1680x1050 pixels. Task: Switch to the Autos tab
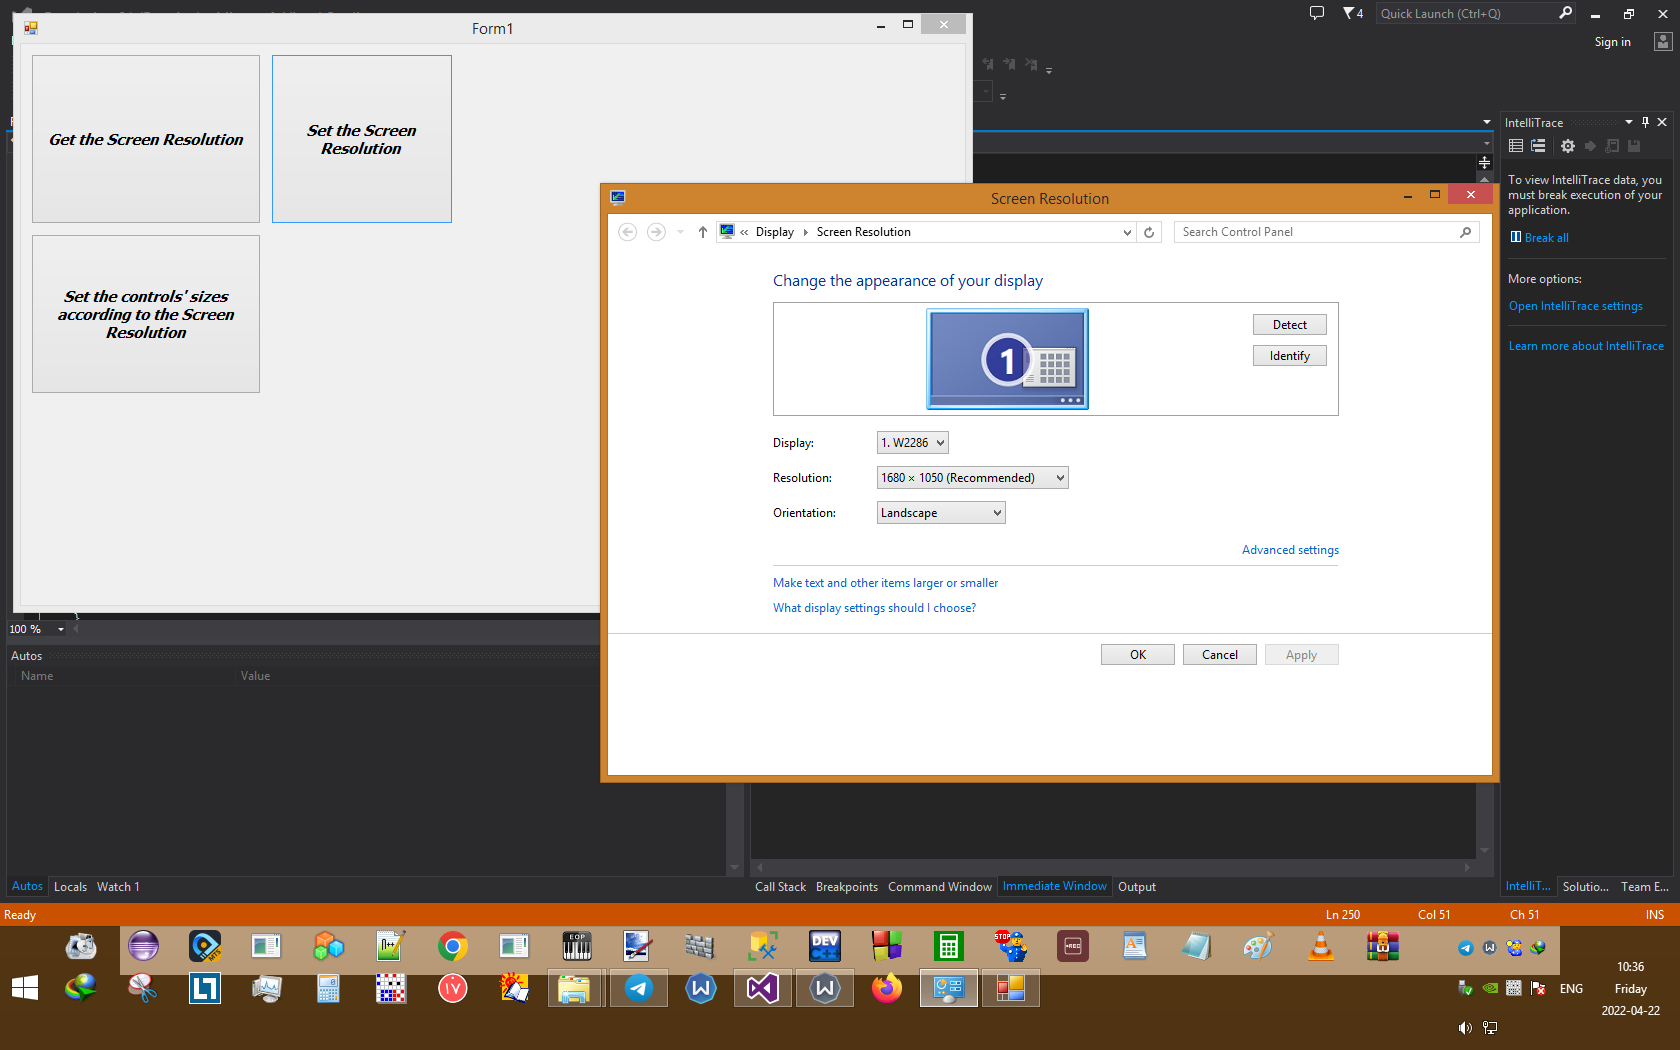click(27, 886)
